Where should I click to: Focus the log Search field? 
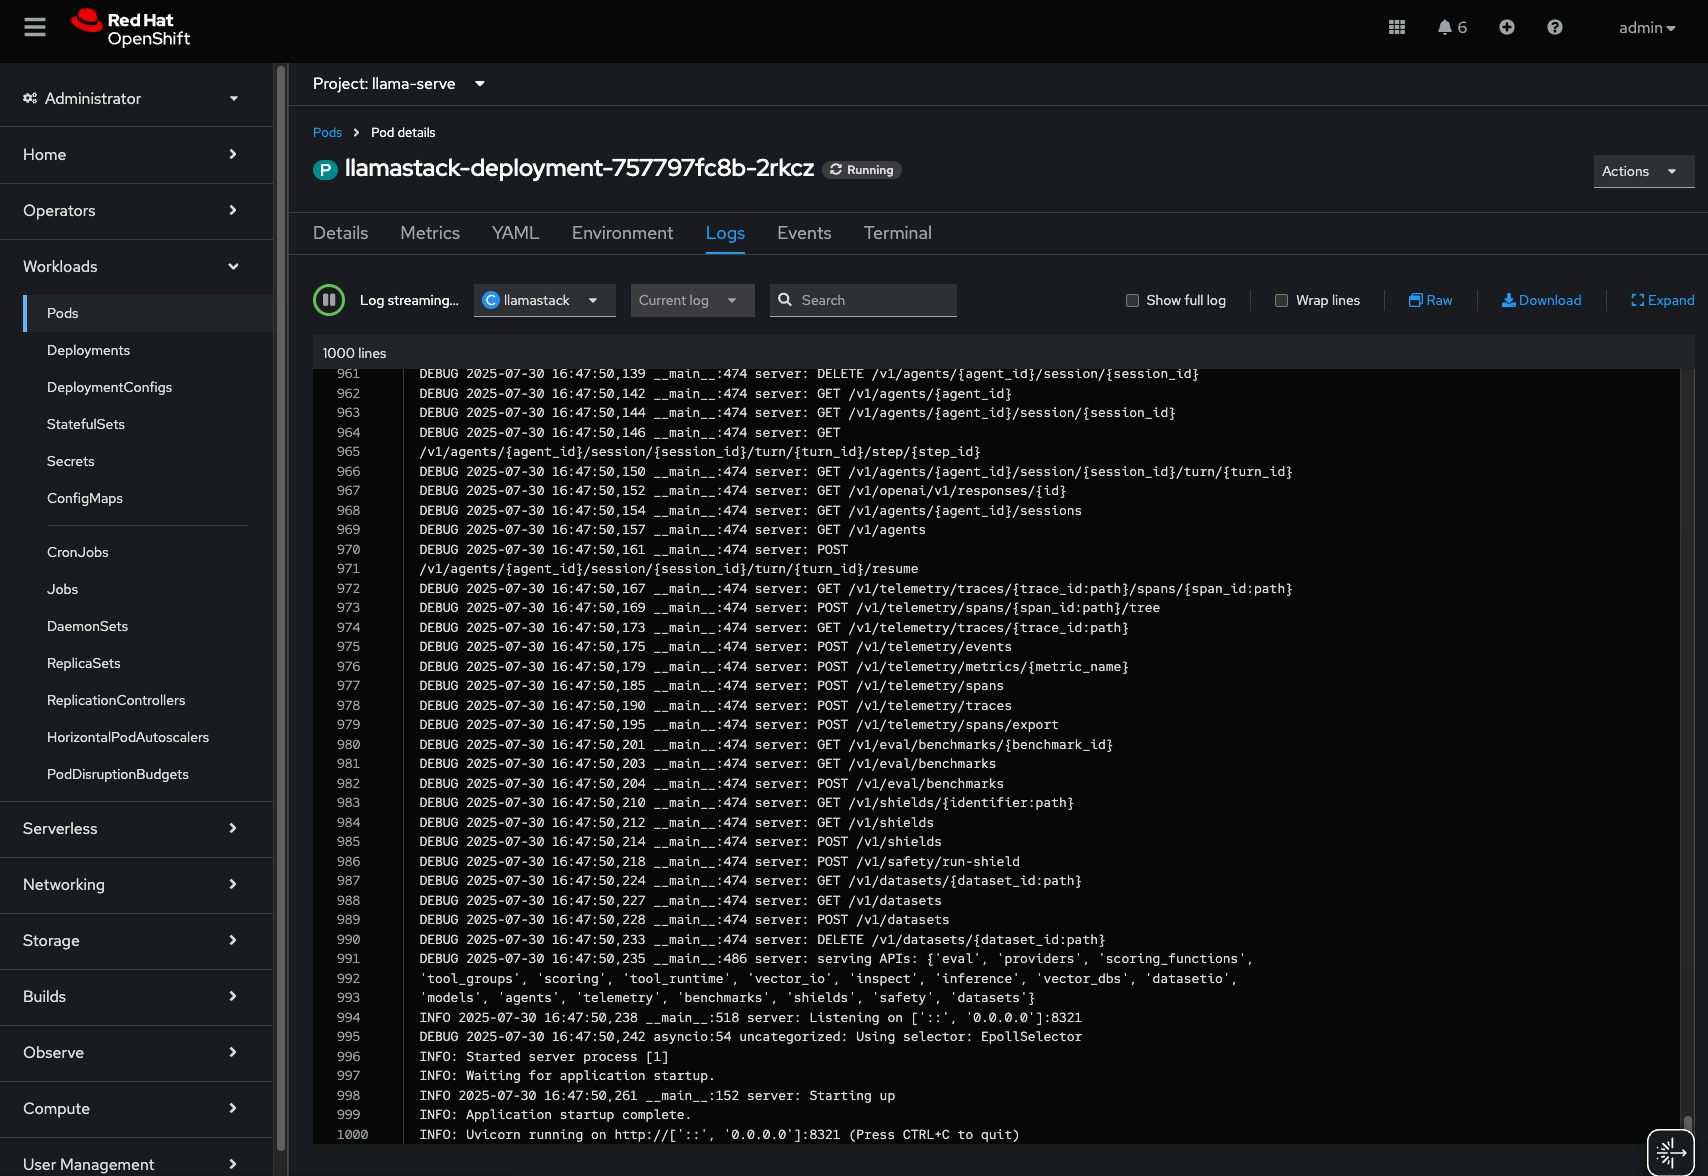(x=863, y=300)
